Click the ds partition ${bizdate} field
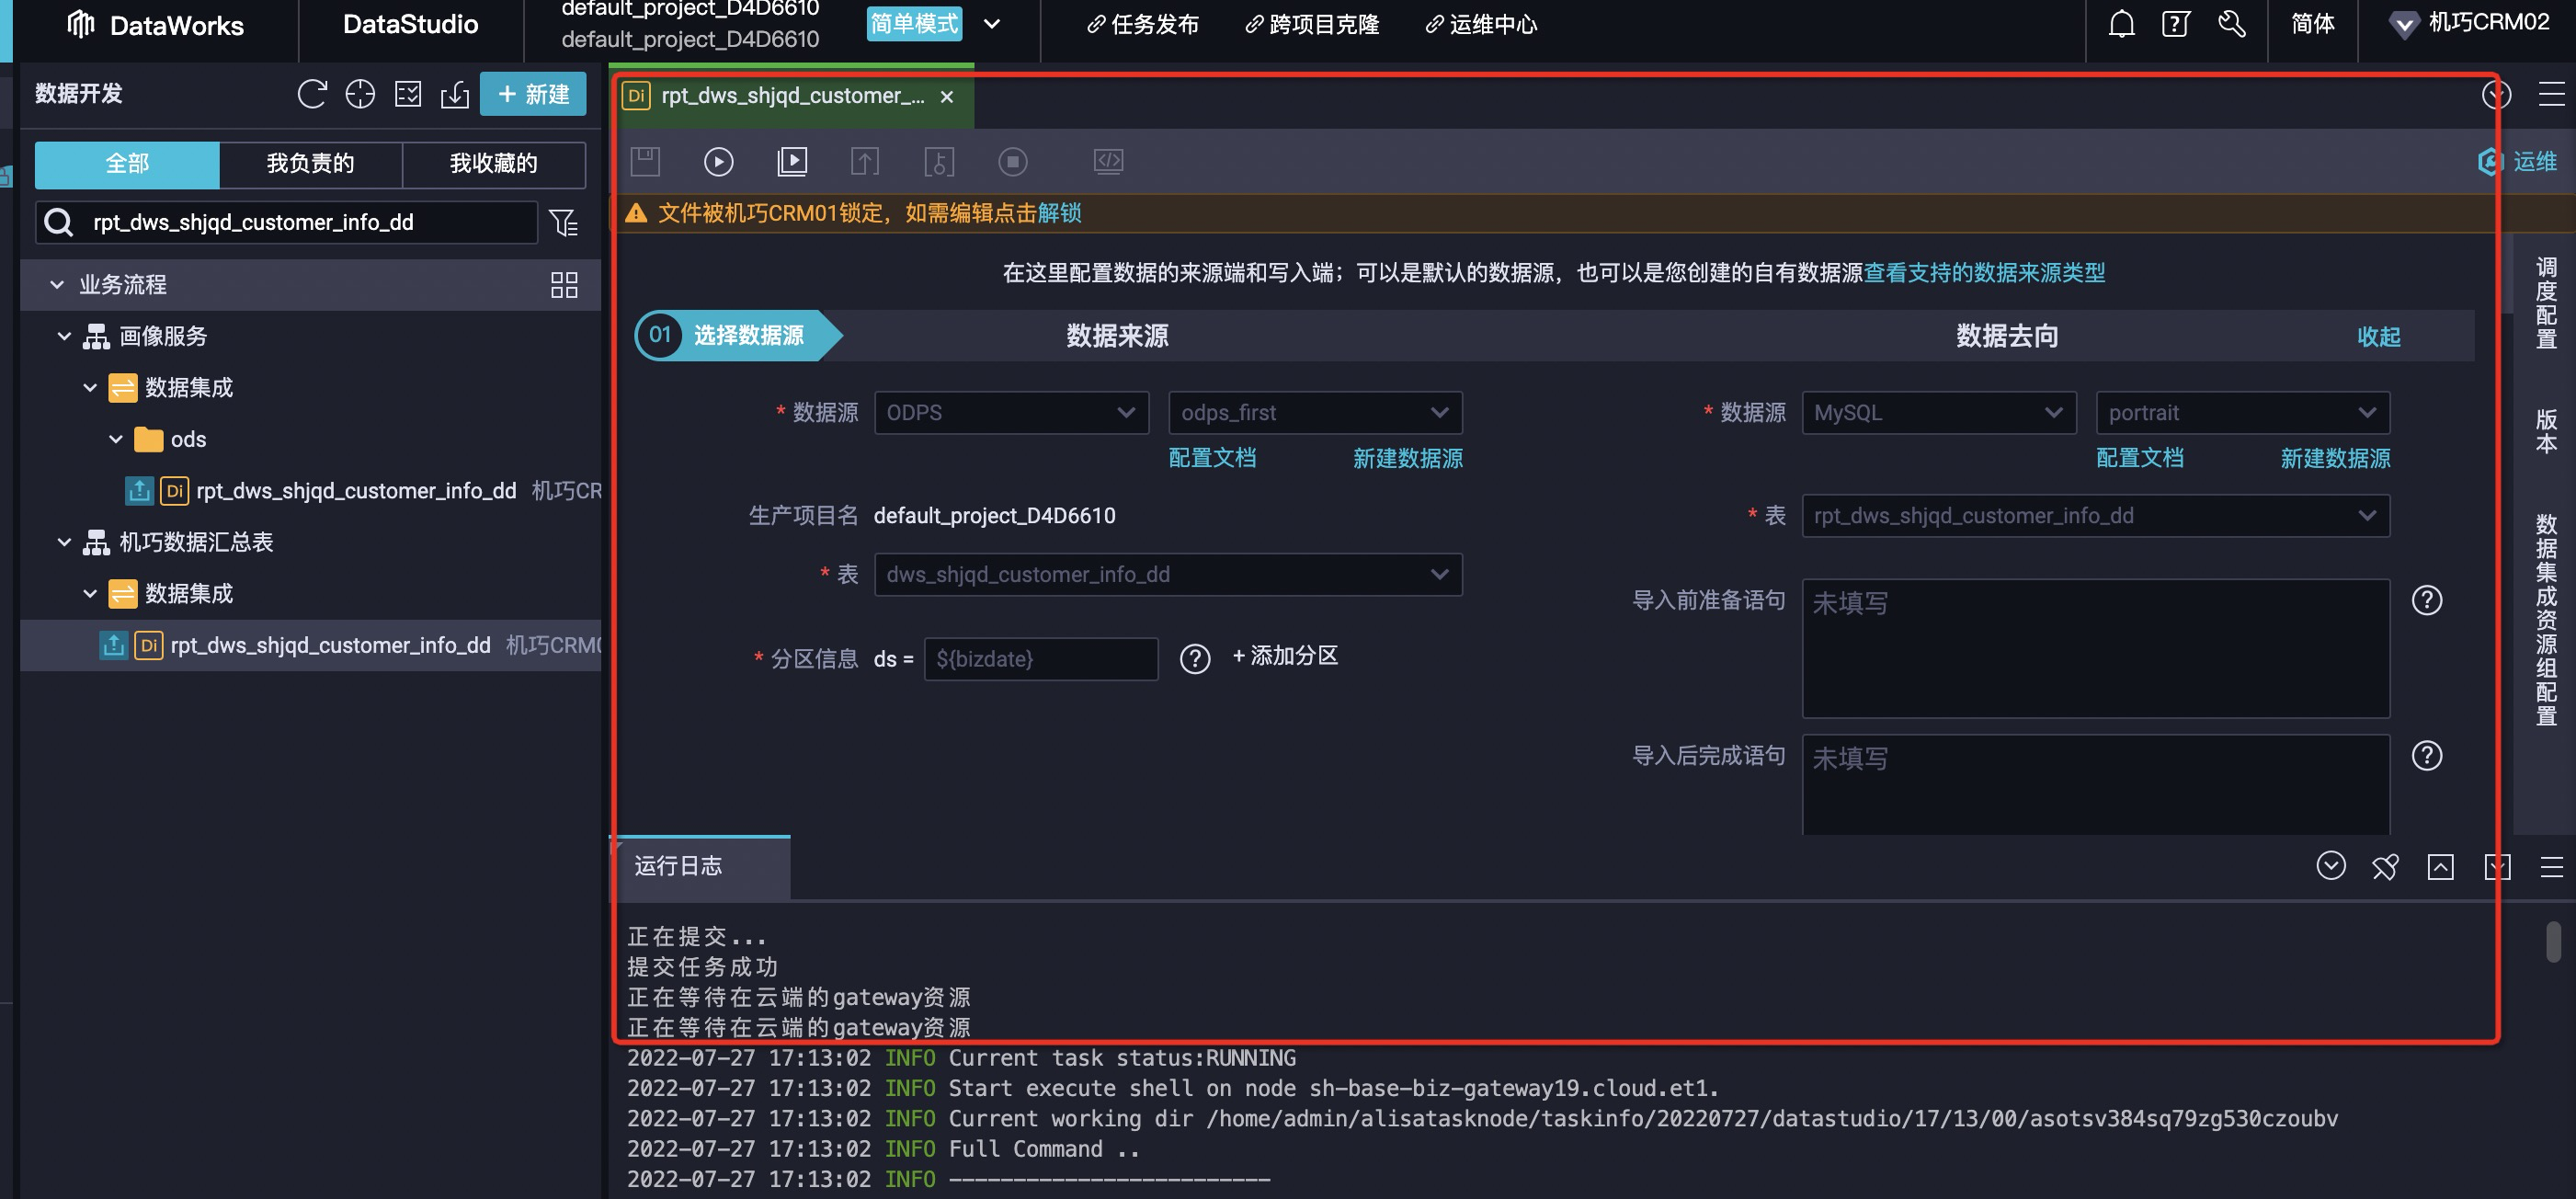This screenshot has height=1199, width=2576. tap(1041, 659)
